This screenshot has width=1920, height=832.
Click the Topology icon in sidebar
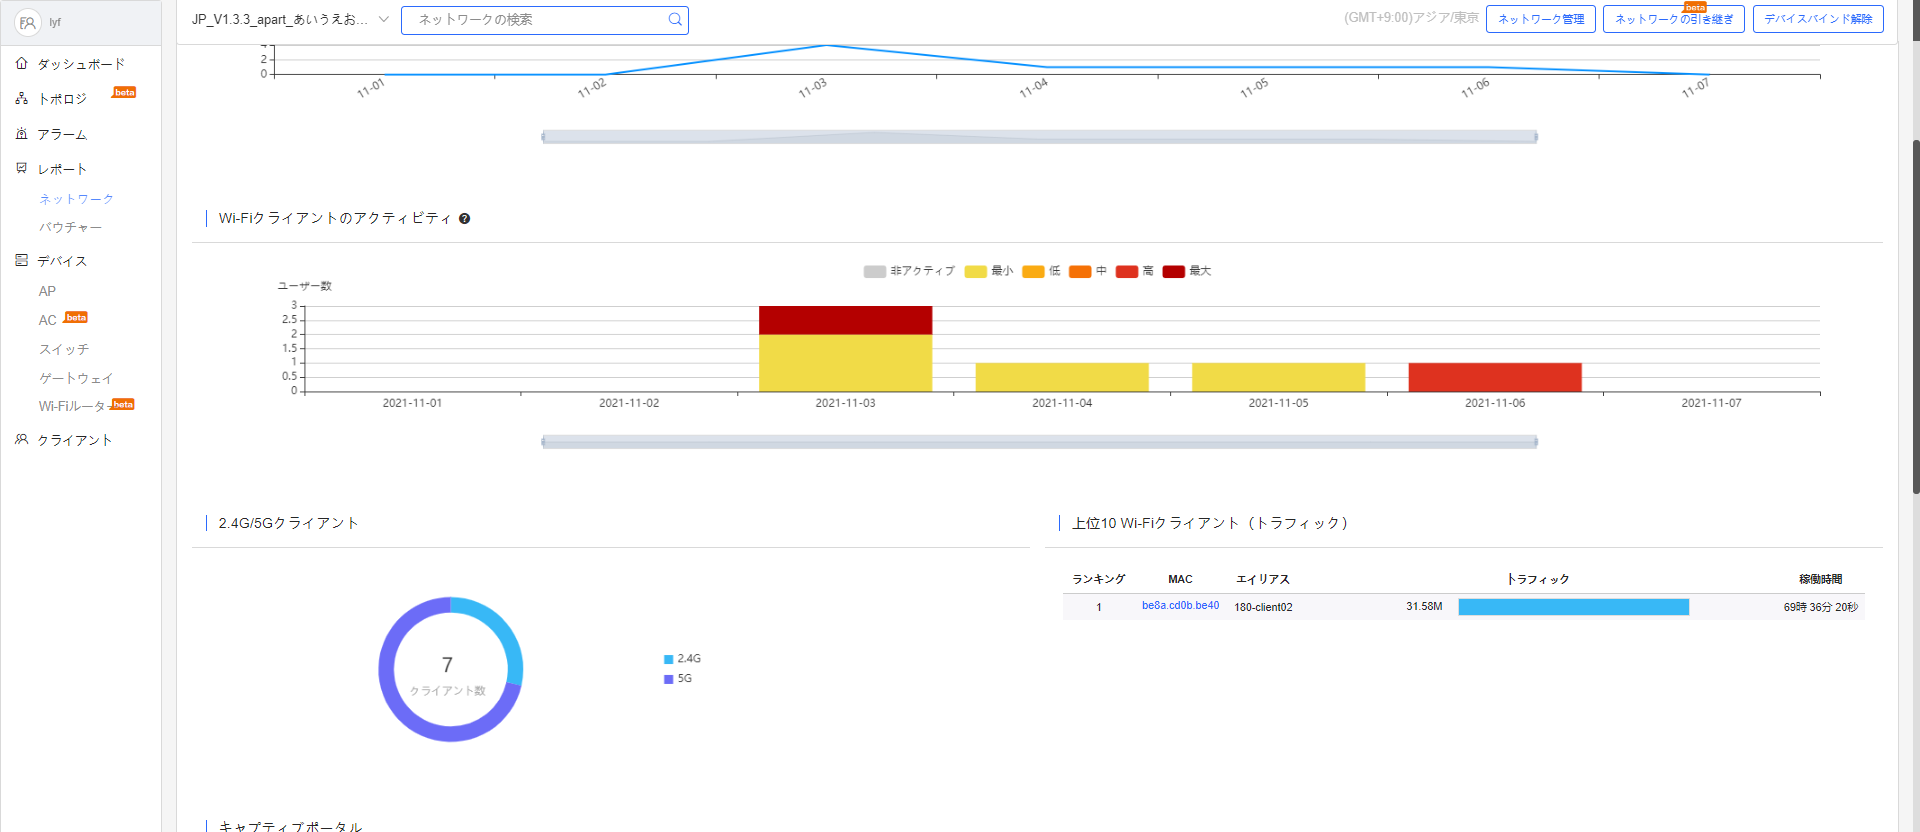21,98
